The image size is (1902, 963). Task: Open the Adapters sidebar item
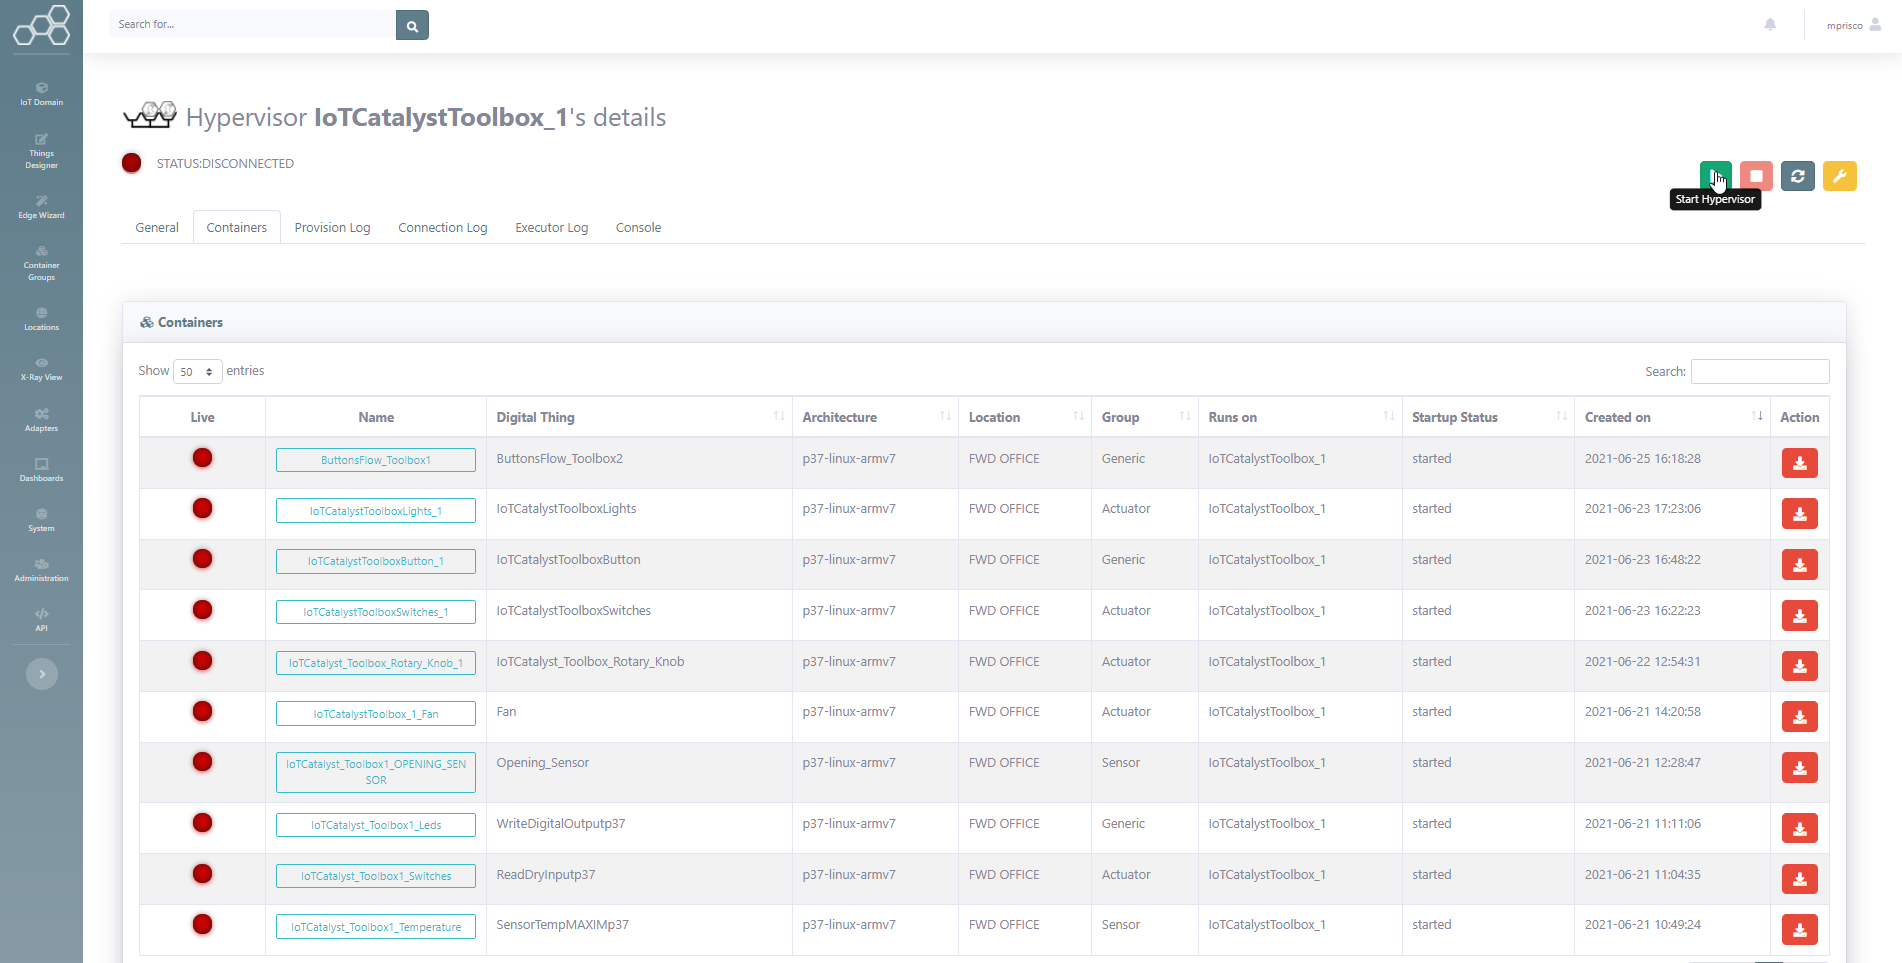(x=41, y=420)
